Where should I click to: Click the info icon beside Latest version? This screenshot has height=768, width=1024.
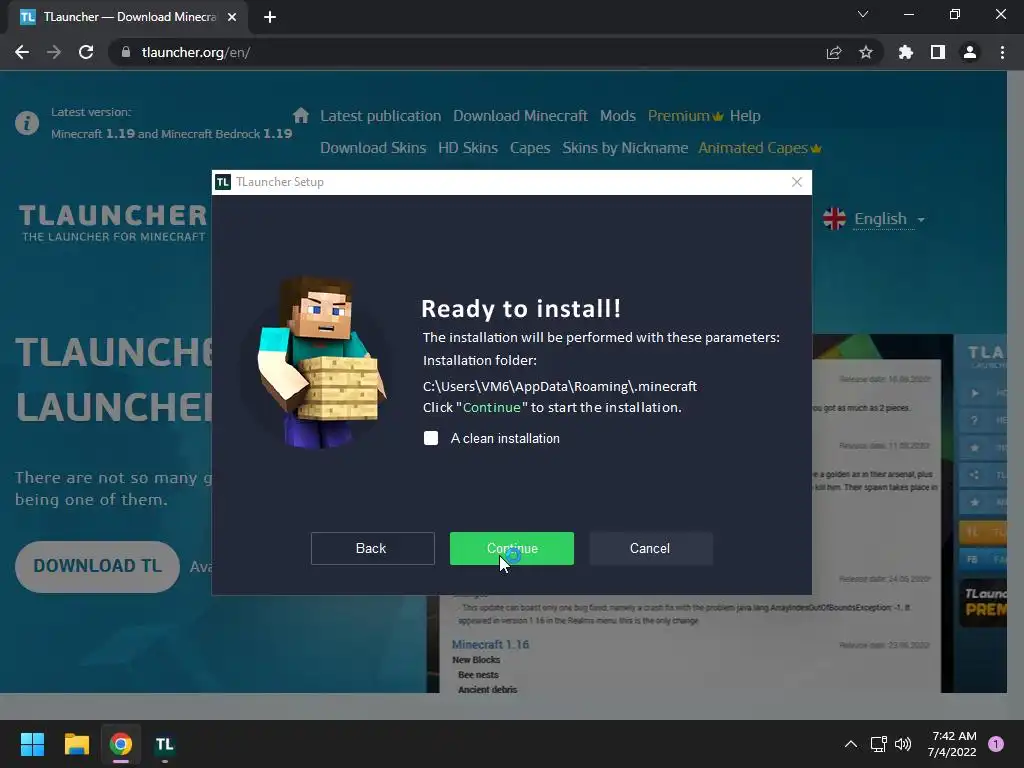27,123
